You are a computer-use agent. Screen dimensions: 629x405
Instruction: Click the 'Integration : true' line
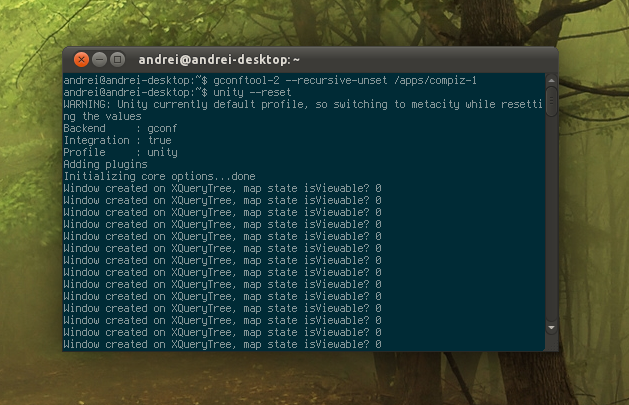(x=118, y=141)
